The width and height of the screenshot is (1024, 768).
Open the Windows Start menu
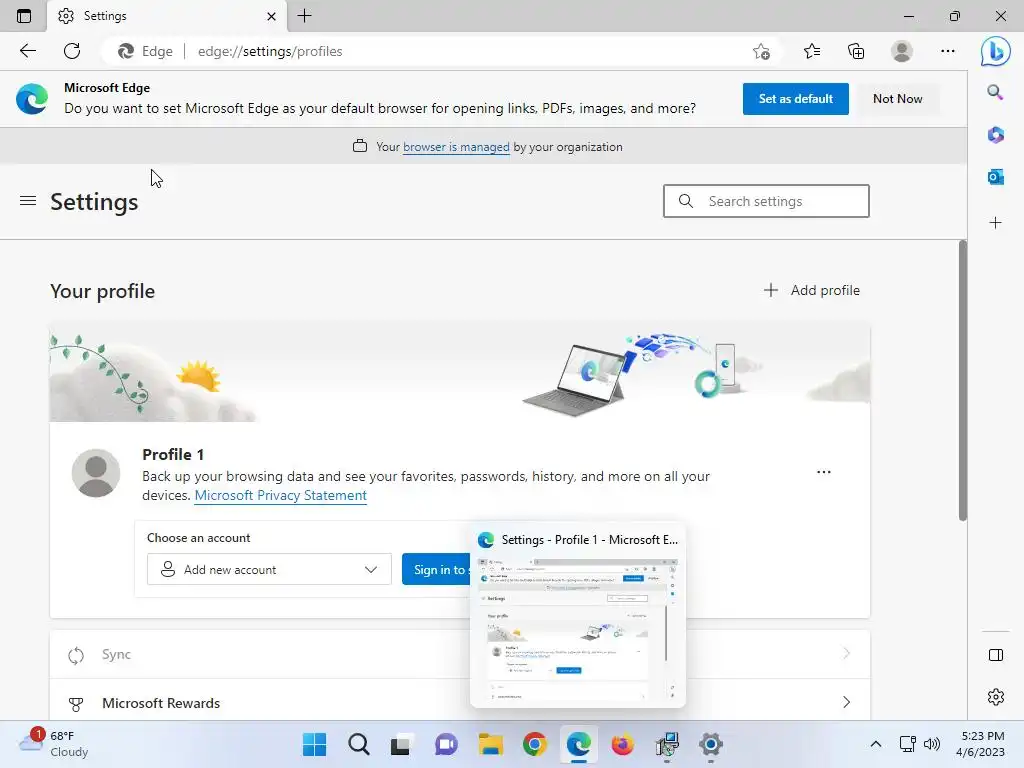click(314, 744)
